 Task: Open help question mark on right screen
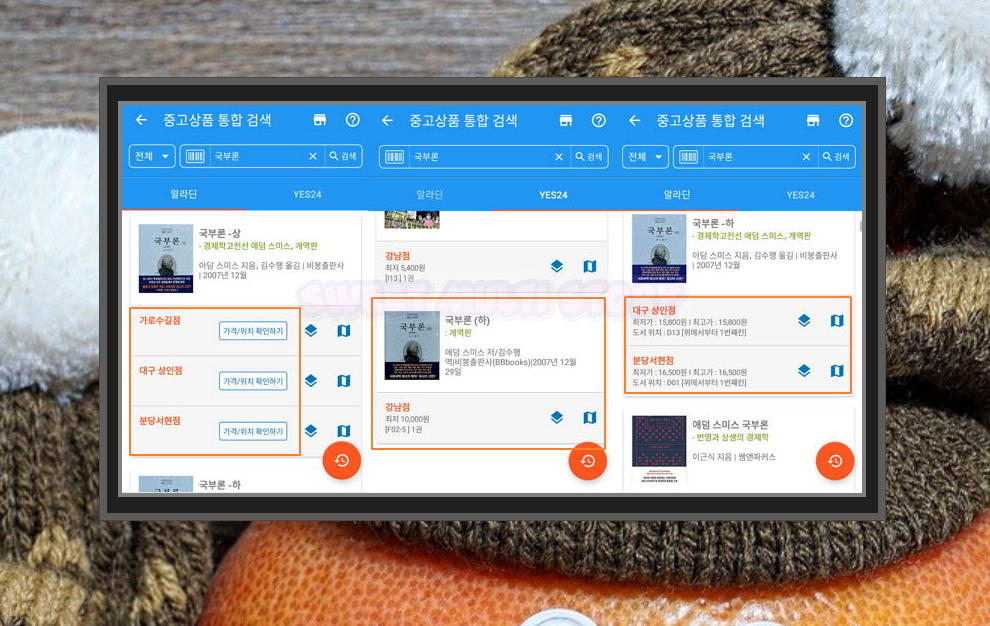pyautogui.click(x=846, y=120)
